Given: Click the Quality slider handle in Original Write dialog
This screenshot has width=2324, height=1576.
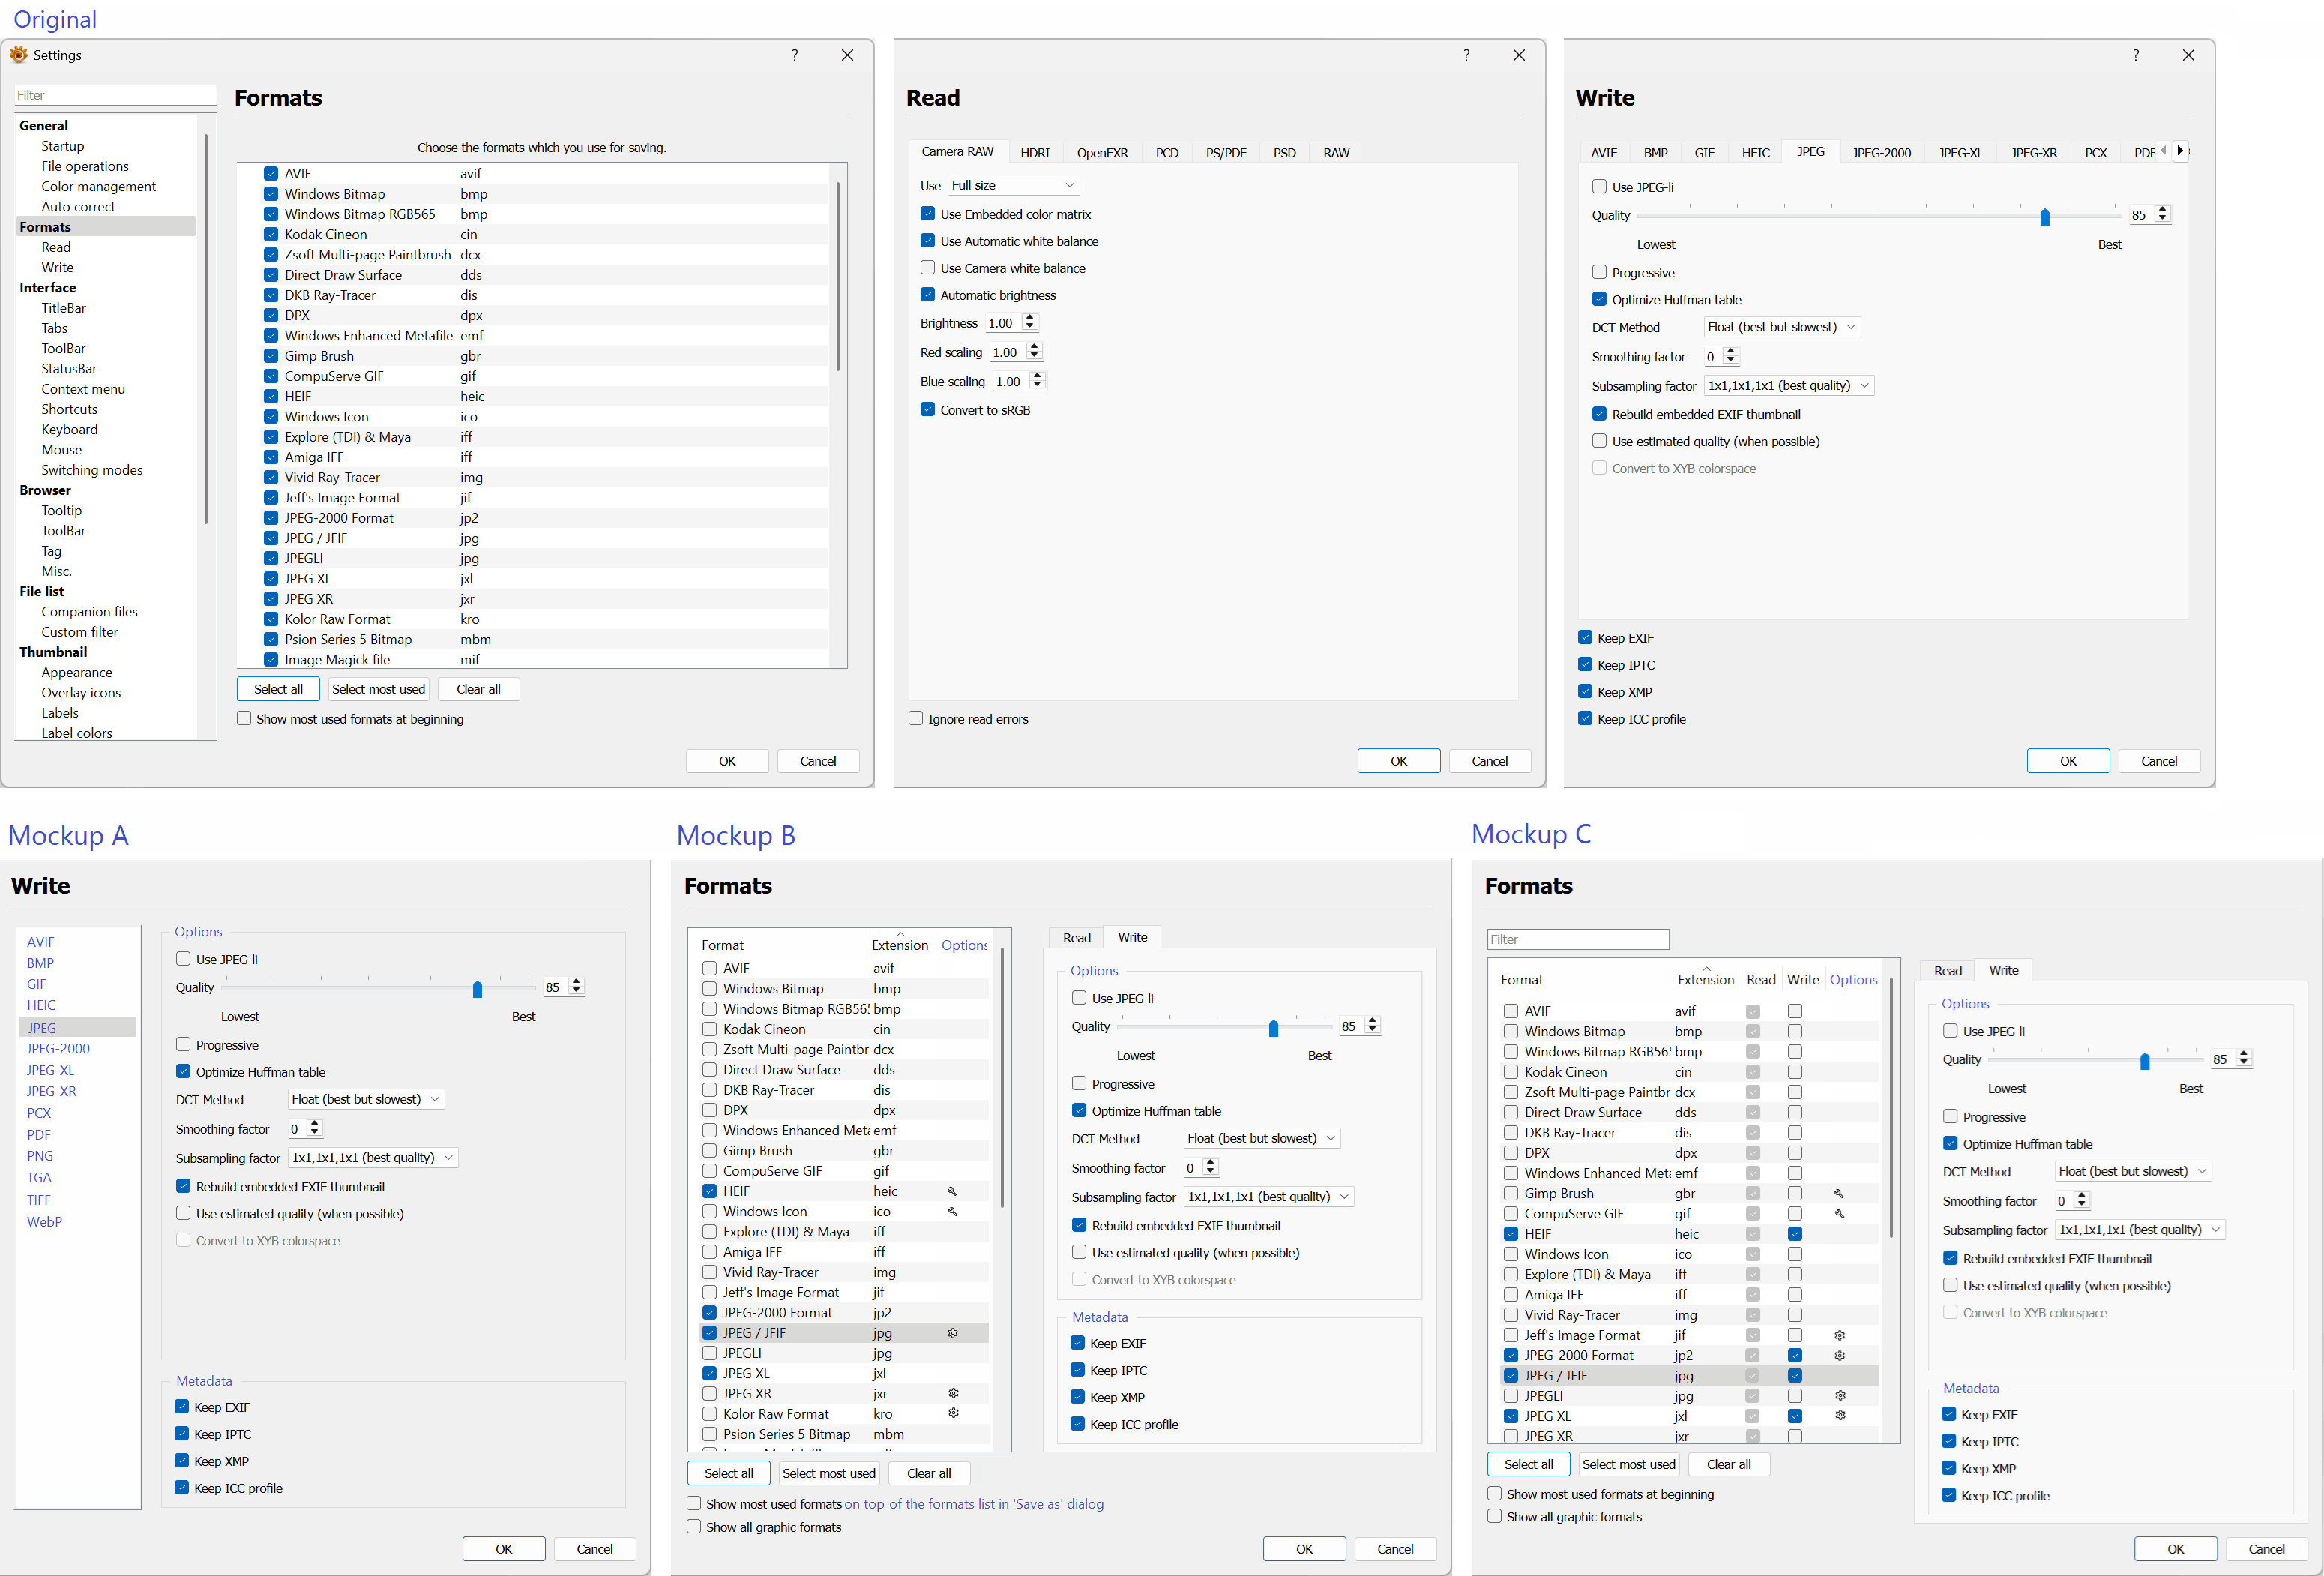Looking at the screenshot, I should 2045,217.
